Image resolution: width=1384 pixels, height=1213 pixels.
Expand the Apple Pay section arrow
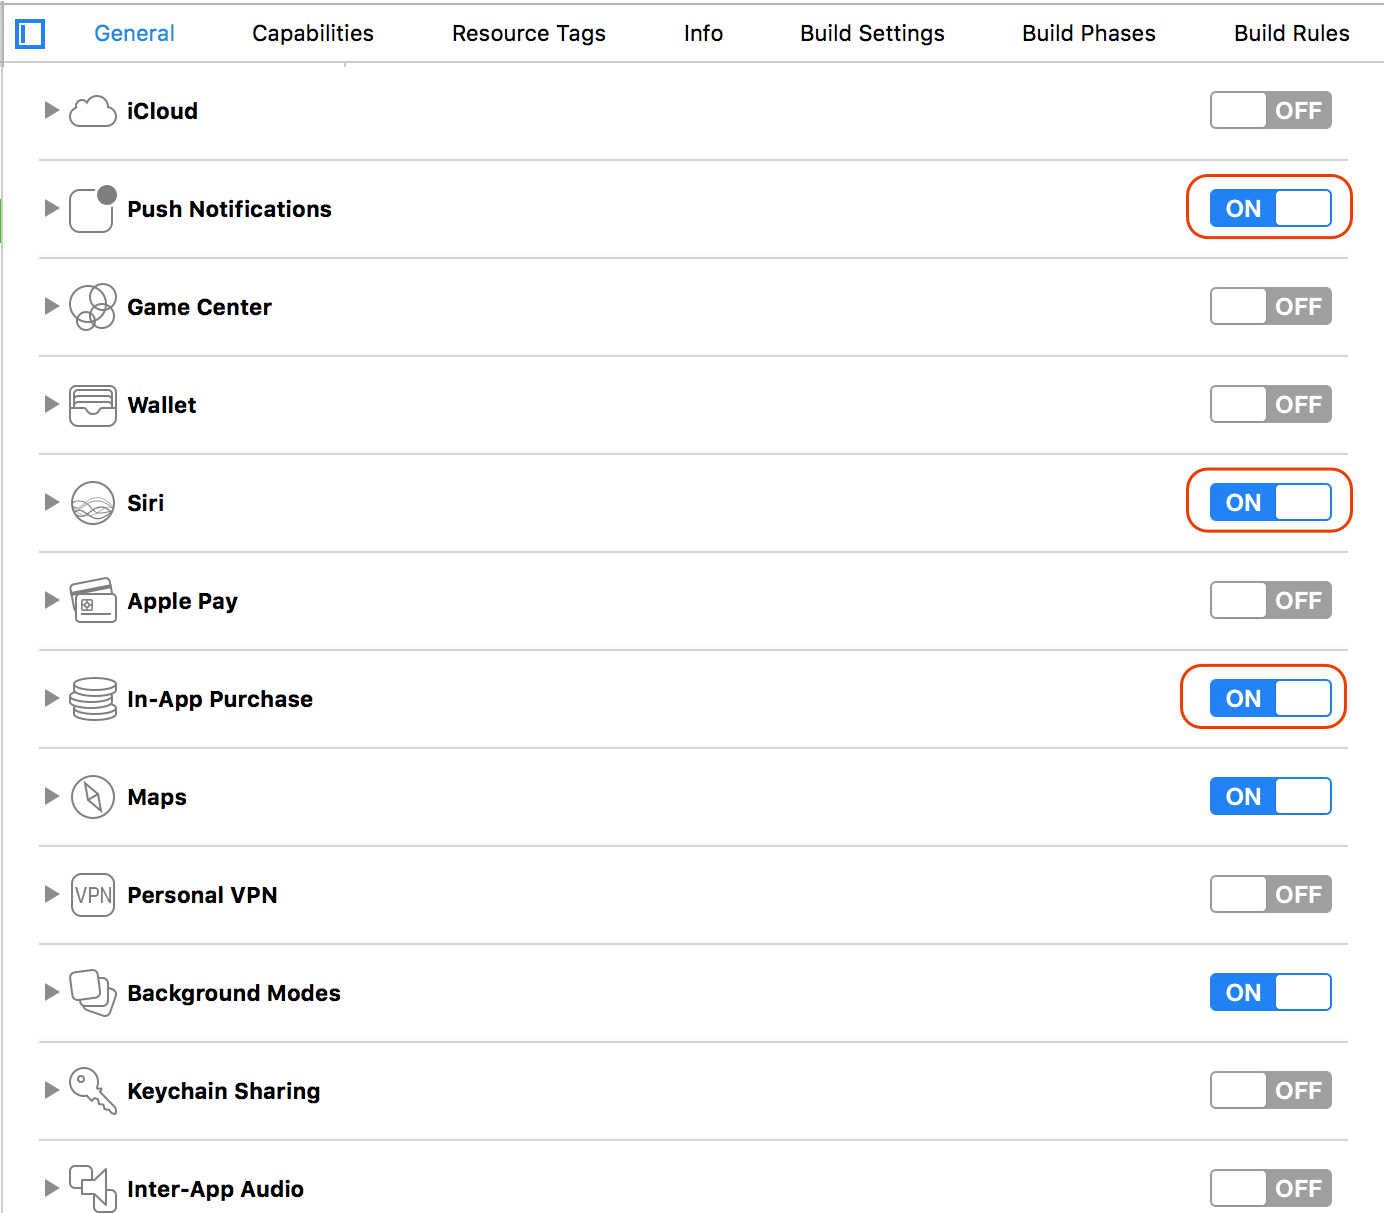(x=52, y=600)
